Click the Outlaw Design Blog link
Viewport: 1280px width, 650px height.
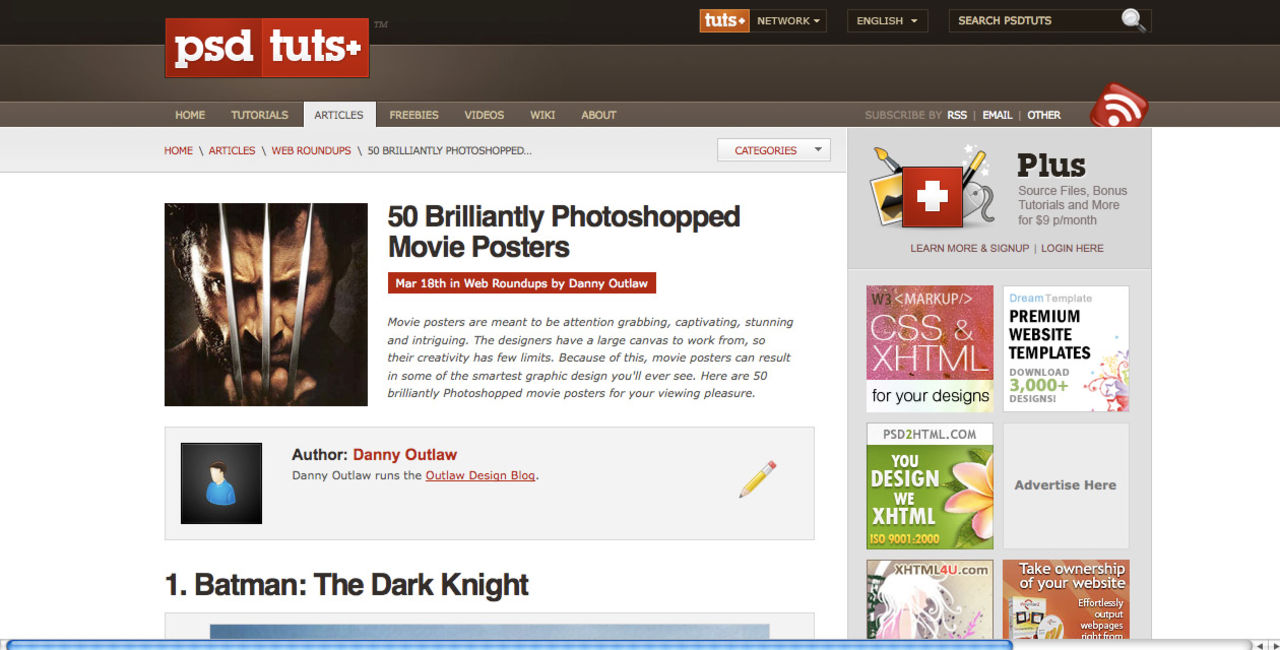tap(480, 476)
